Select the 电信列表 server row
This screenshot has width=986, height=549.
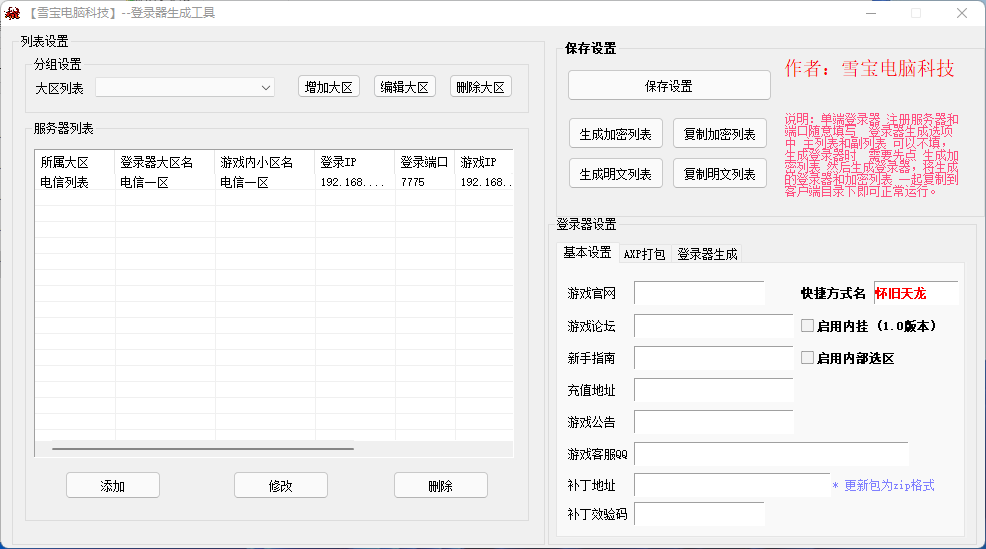point(65,183)
